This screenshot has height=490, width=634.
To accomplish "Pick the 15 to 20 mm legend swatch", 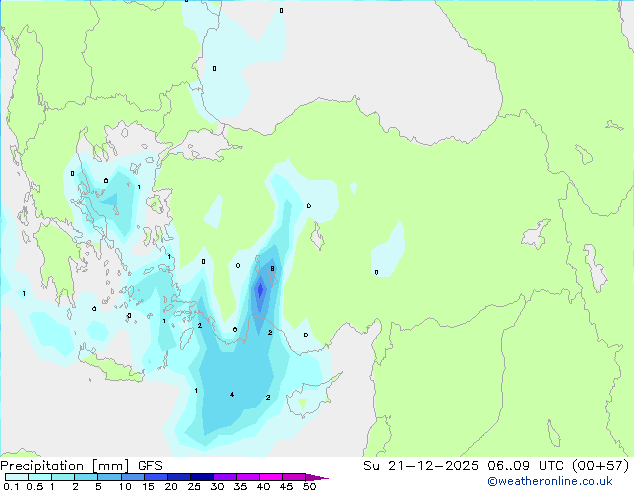I will point(155,477).
